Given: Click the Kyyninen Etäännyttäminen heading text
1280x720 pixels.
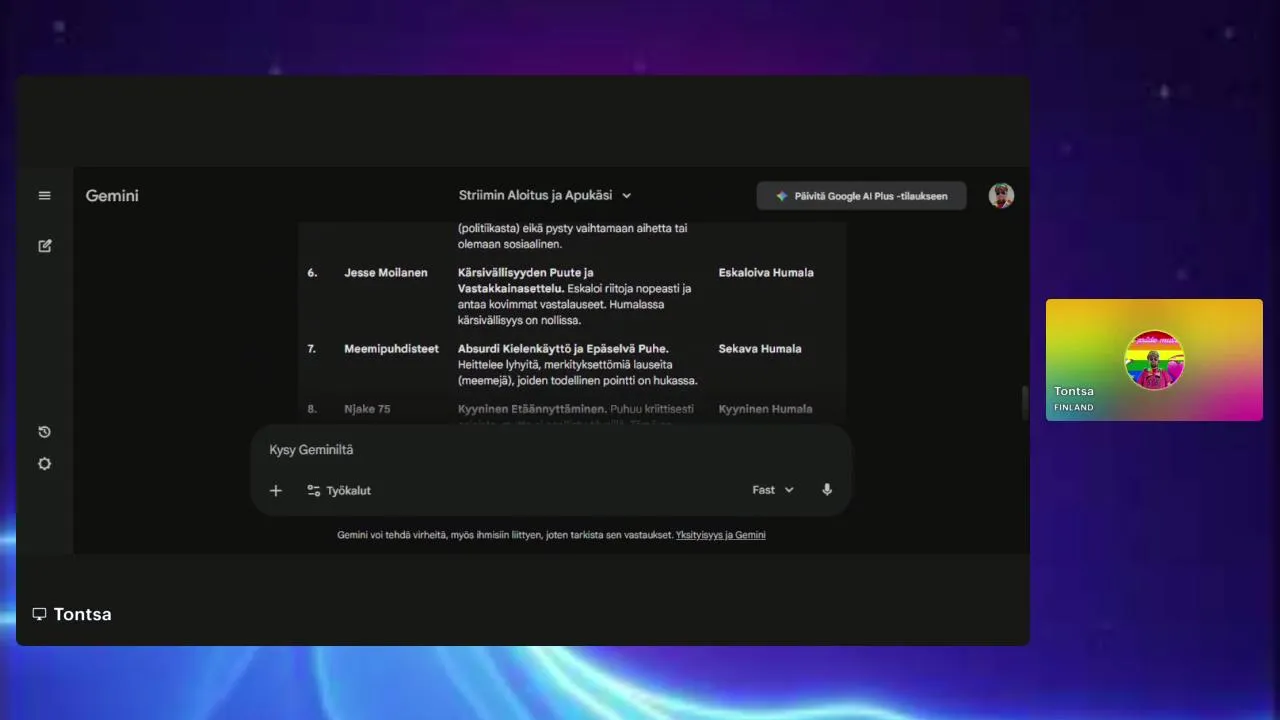Looking at the screenshot, I should 532,409.
